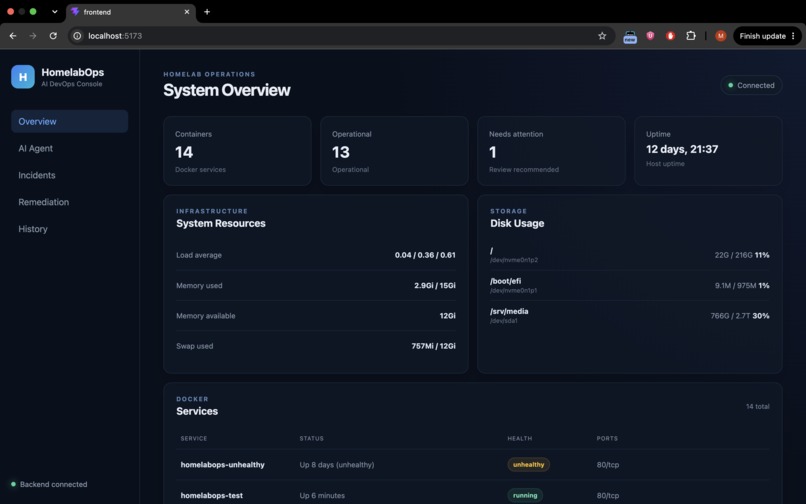The image size is (806, 504).
Task: Click the unhealthy health badge
Action: coord(528,464)
